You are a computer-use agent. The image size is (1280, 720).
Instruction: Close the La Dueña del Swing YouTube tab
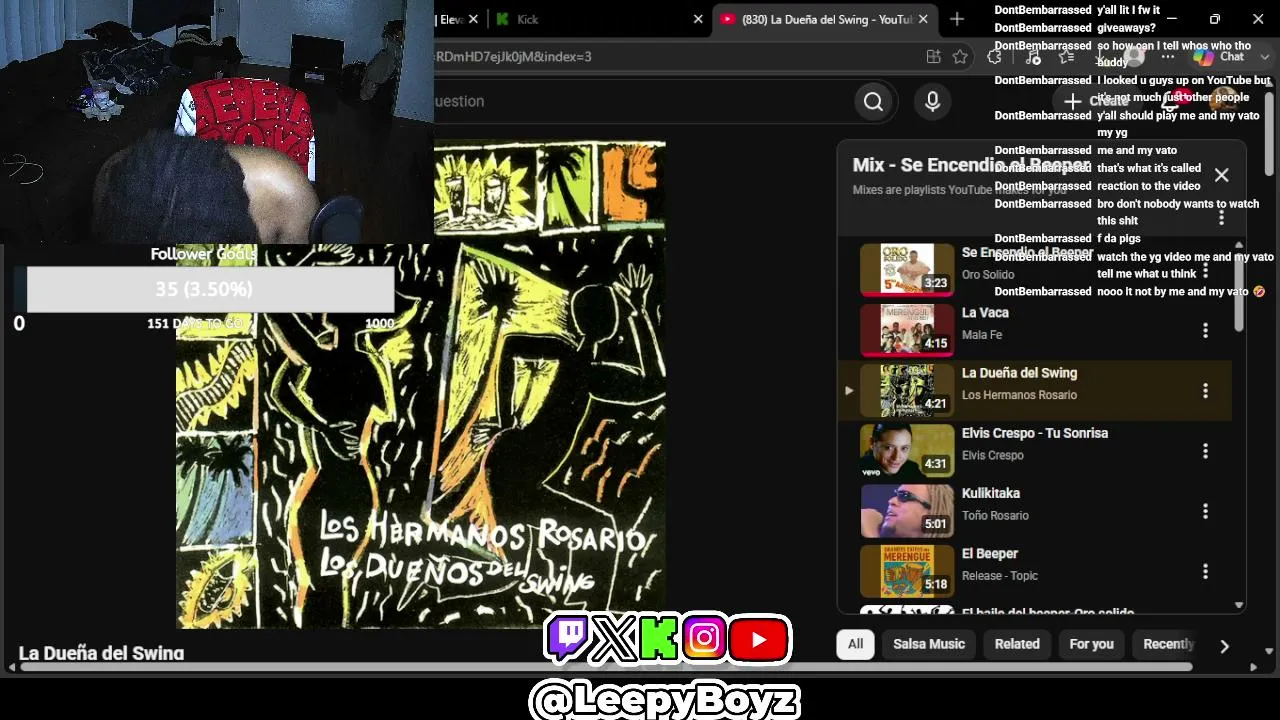point(923,19)
